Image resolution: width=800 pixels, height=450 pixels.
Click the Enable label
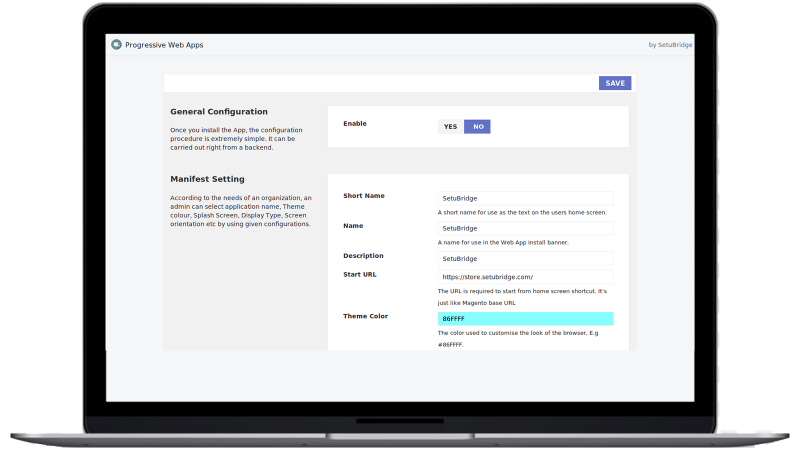click(355, 123)
